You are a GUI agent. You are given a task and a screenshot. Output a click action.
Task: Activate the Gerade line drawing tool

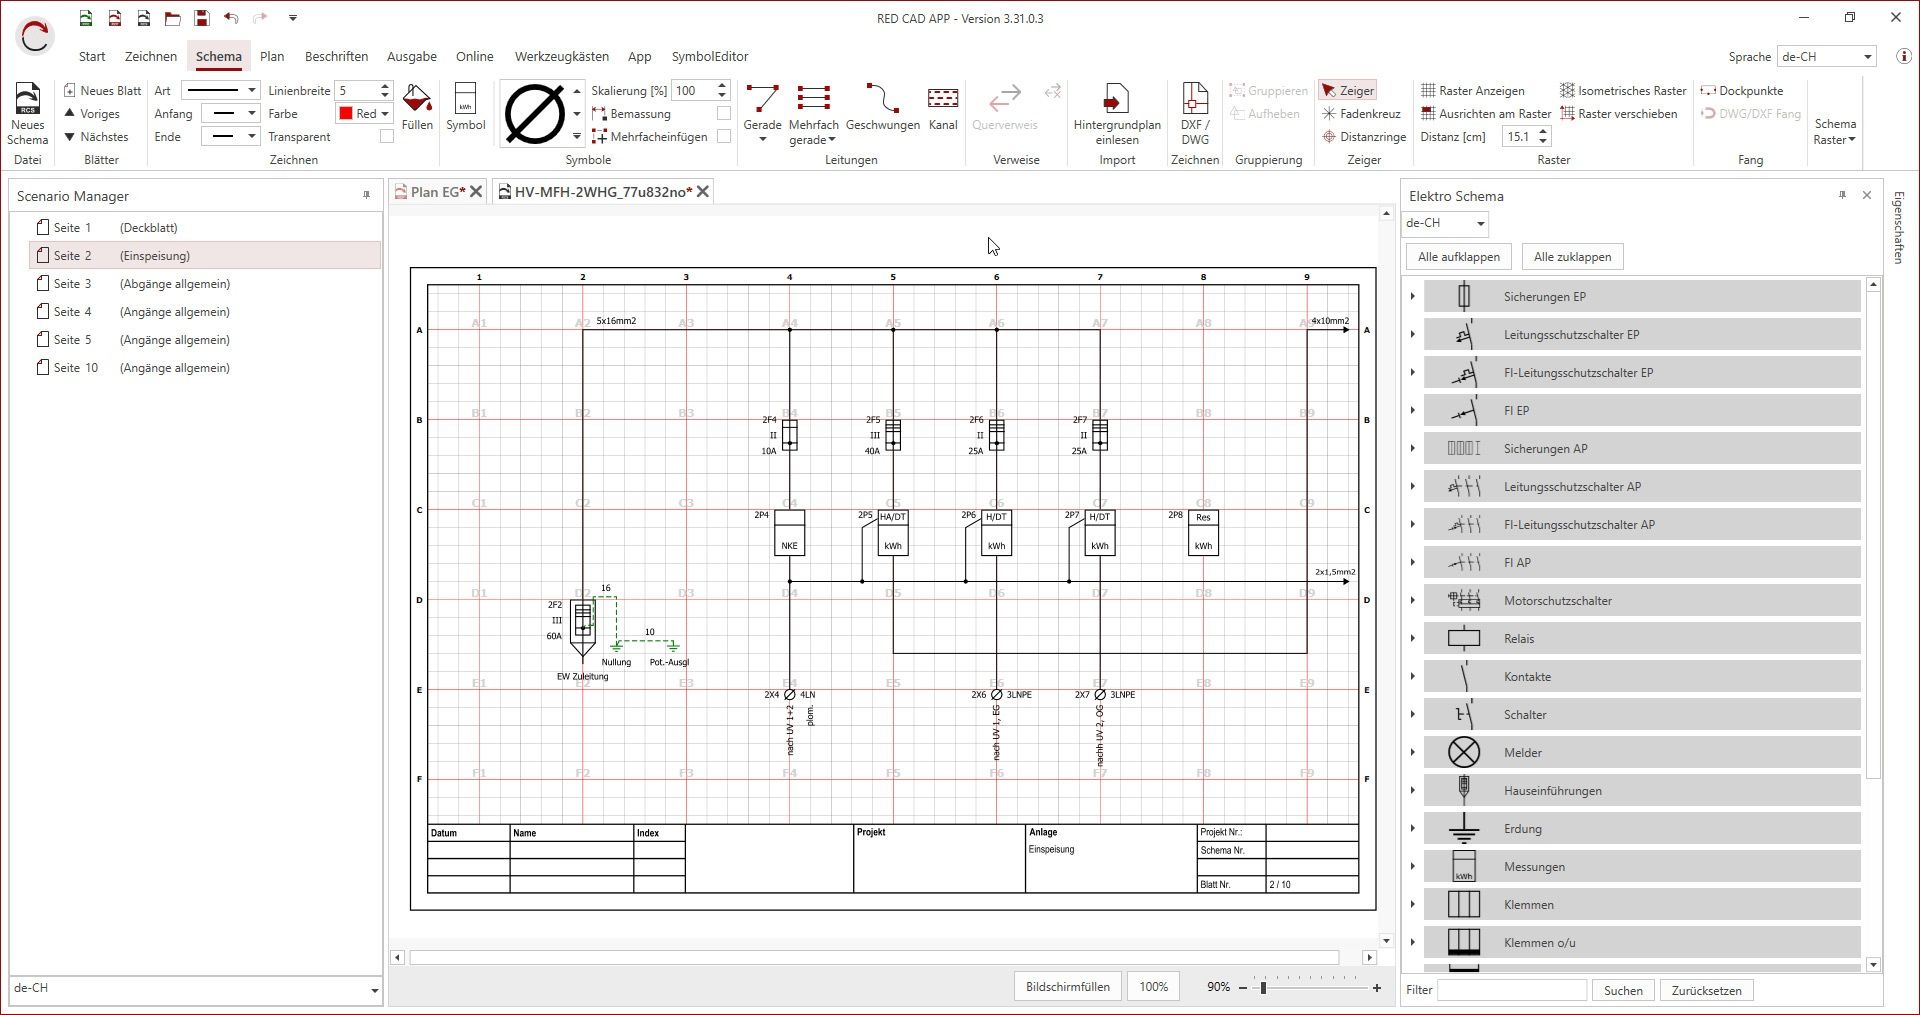point(763,105)
